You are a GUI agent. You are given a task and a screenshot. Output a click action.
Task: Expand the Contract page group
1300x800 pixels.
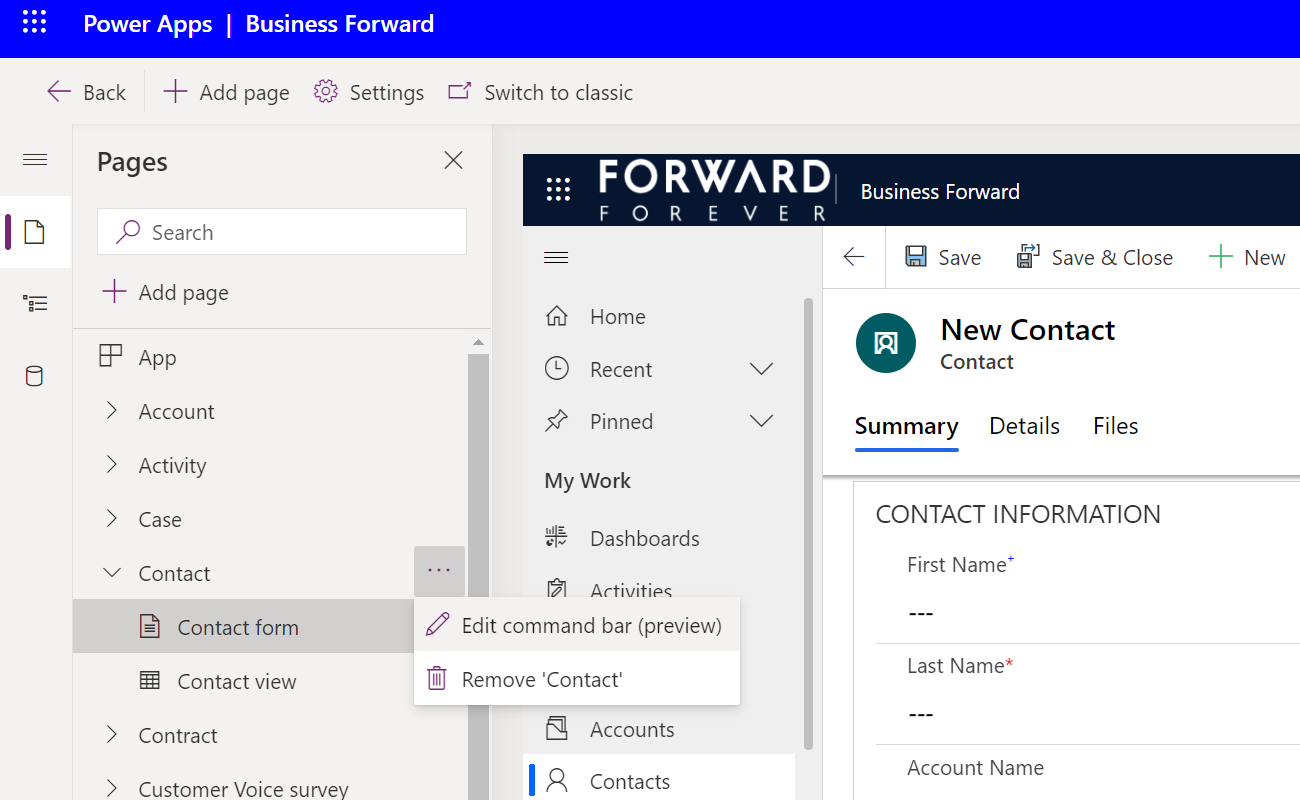111,735
